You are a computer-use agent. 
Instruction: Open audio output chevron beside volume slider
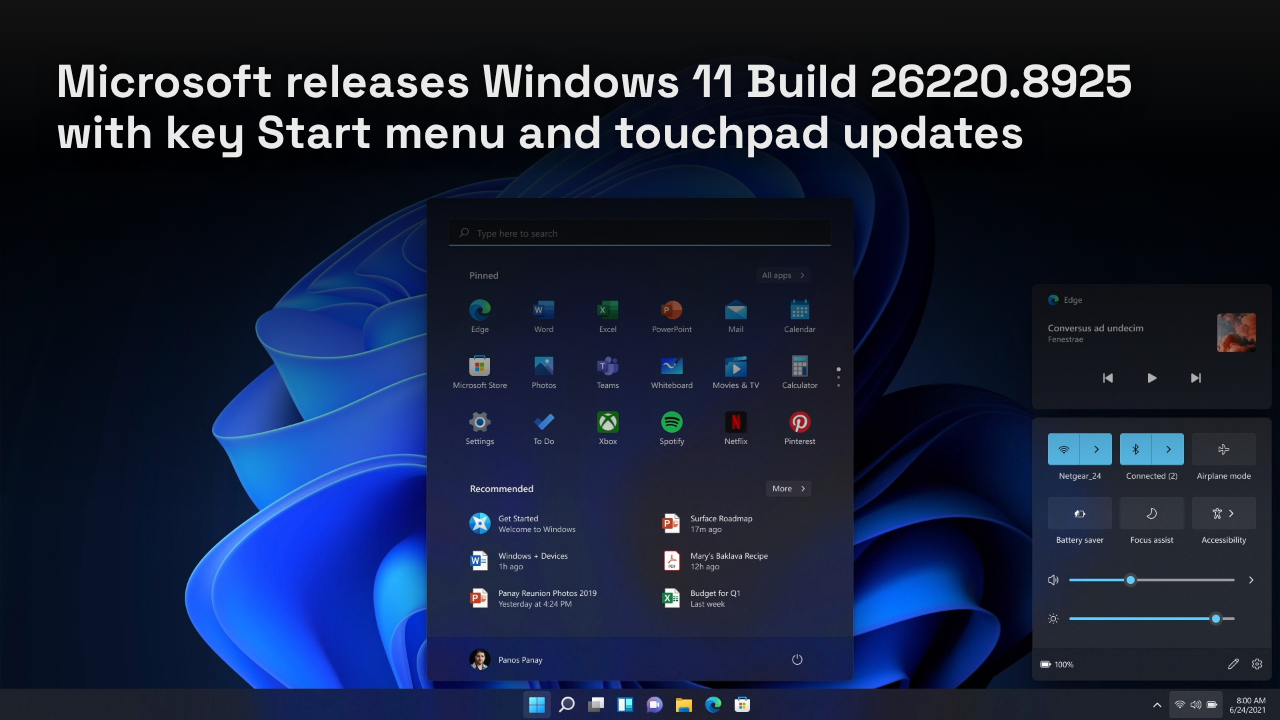[1250, 580]
